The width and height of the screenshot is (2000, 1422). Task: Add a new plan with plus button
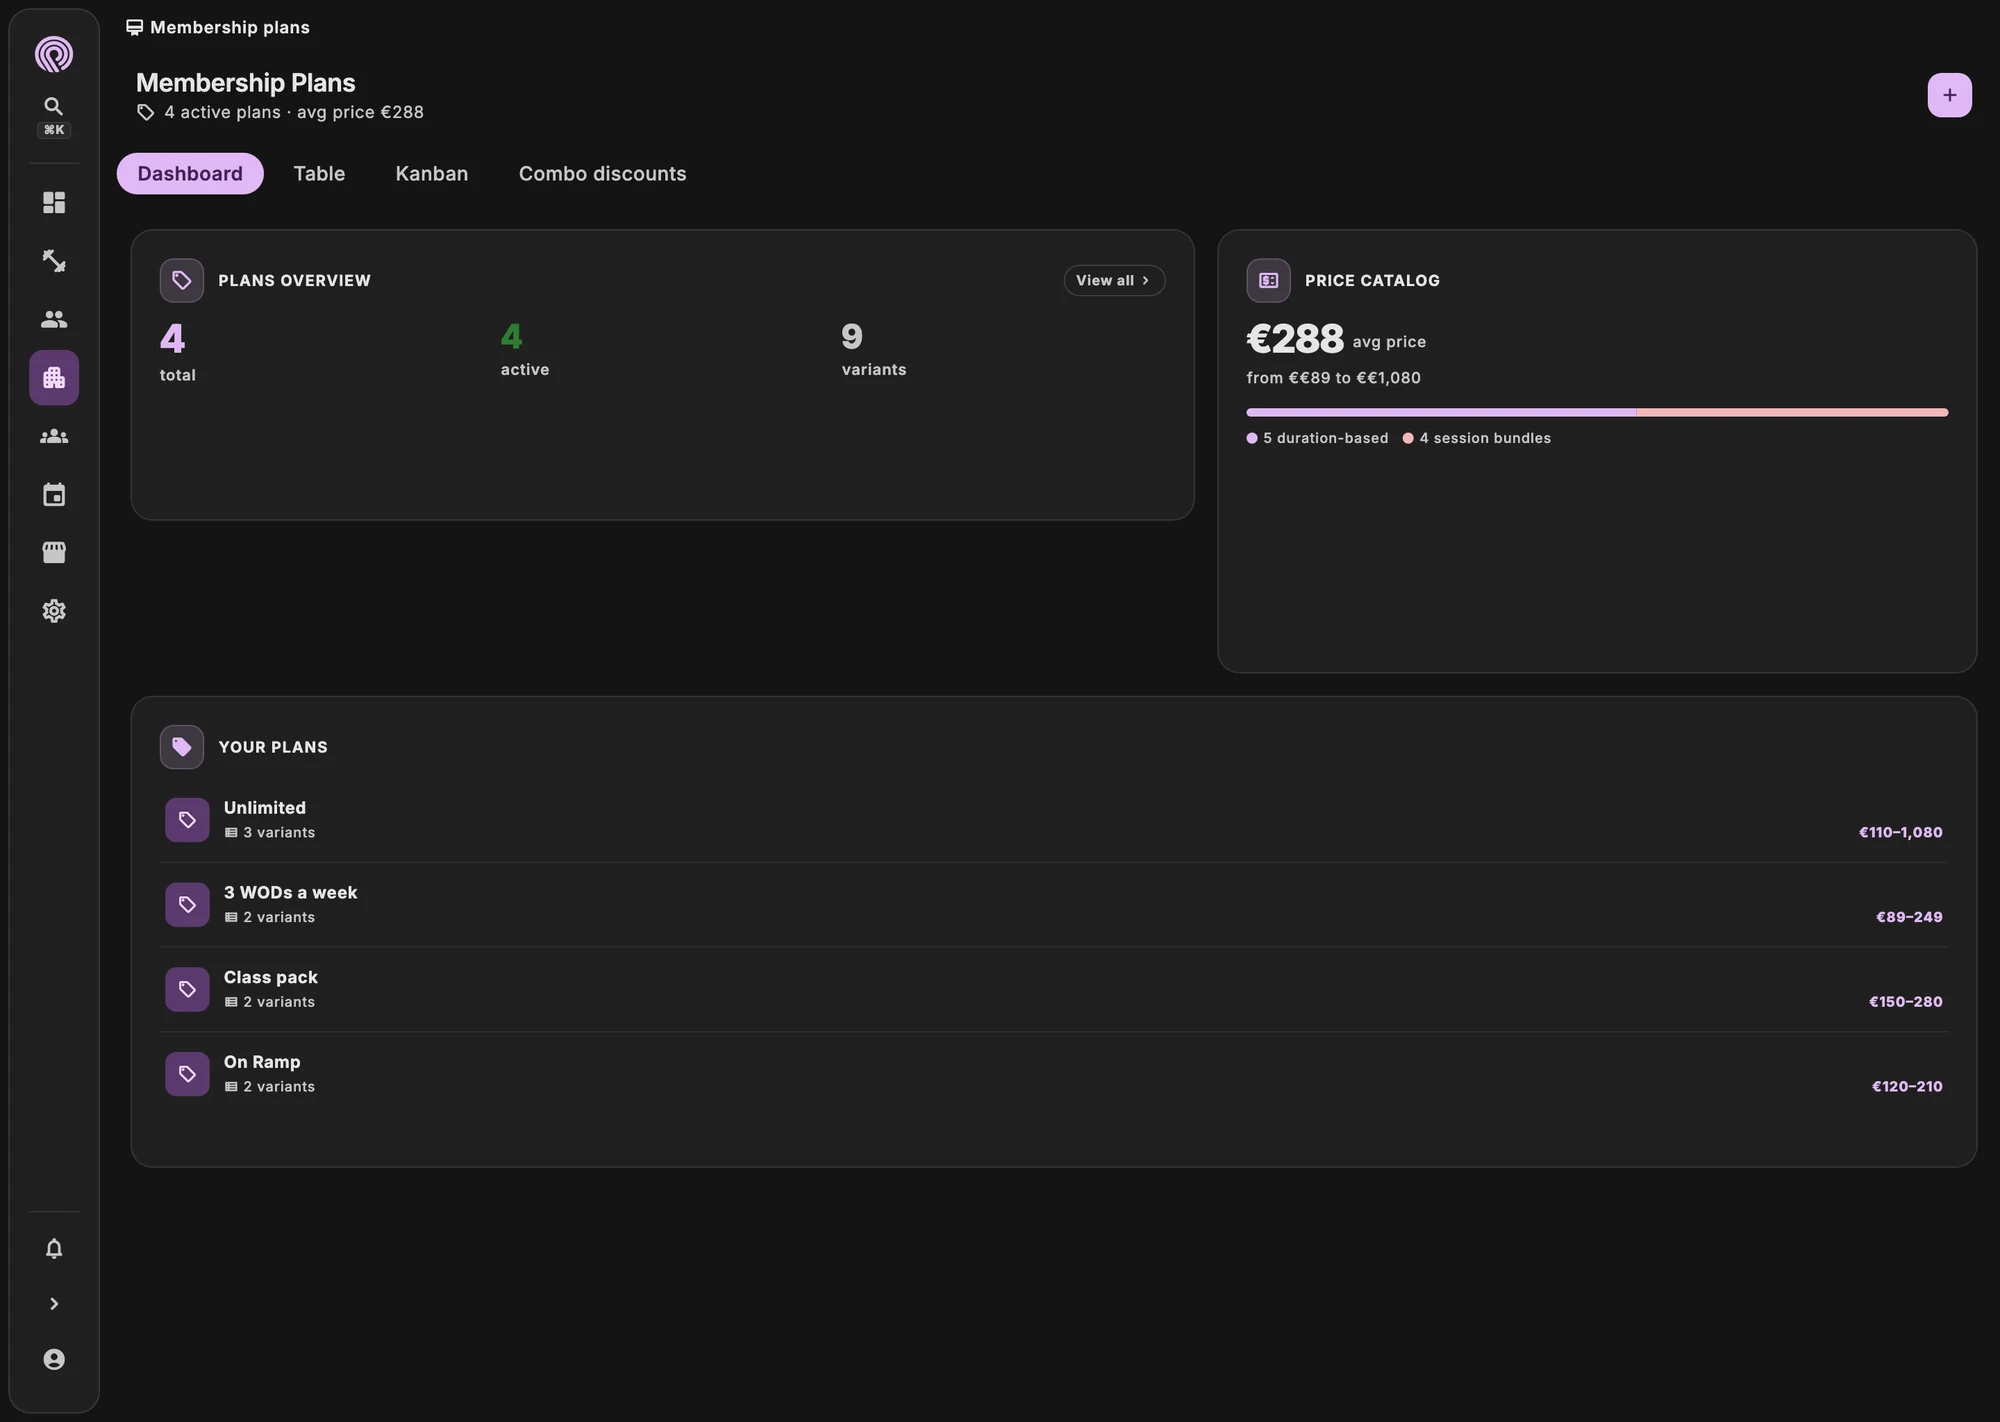tap(1949, 95)
